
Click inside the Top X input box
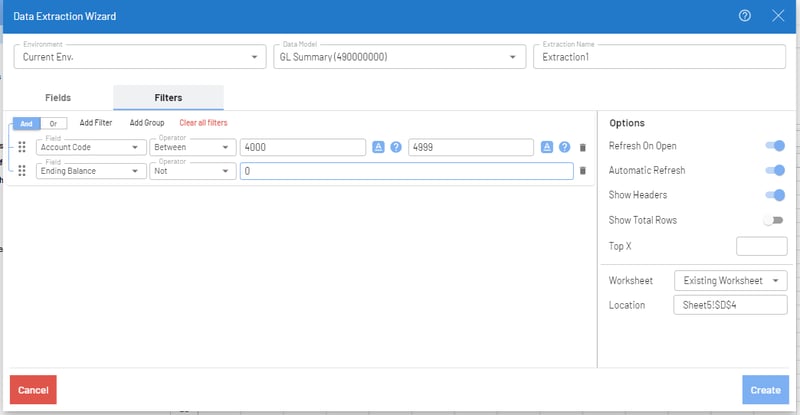[761, 246]
